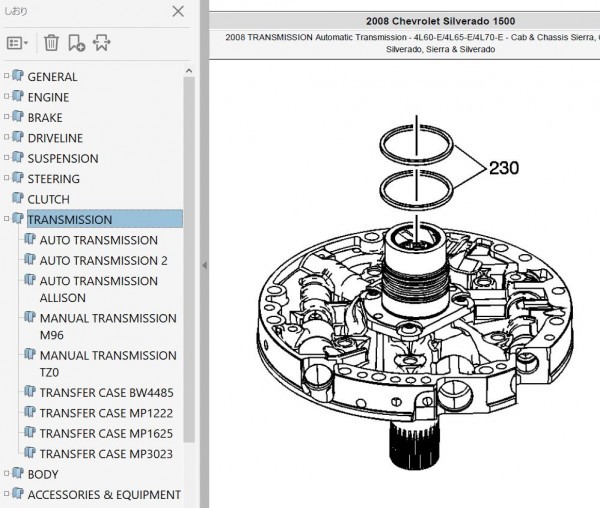This screenshot has height=508, width=600.
Task: Click the TRANSFER CASE MP1625 bookmark icon
Action: (x=30, y=432)
